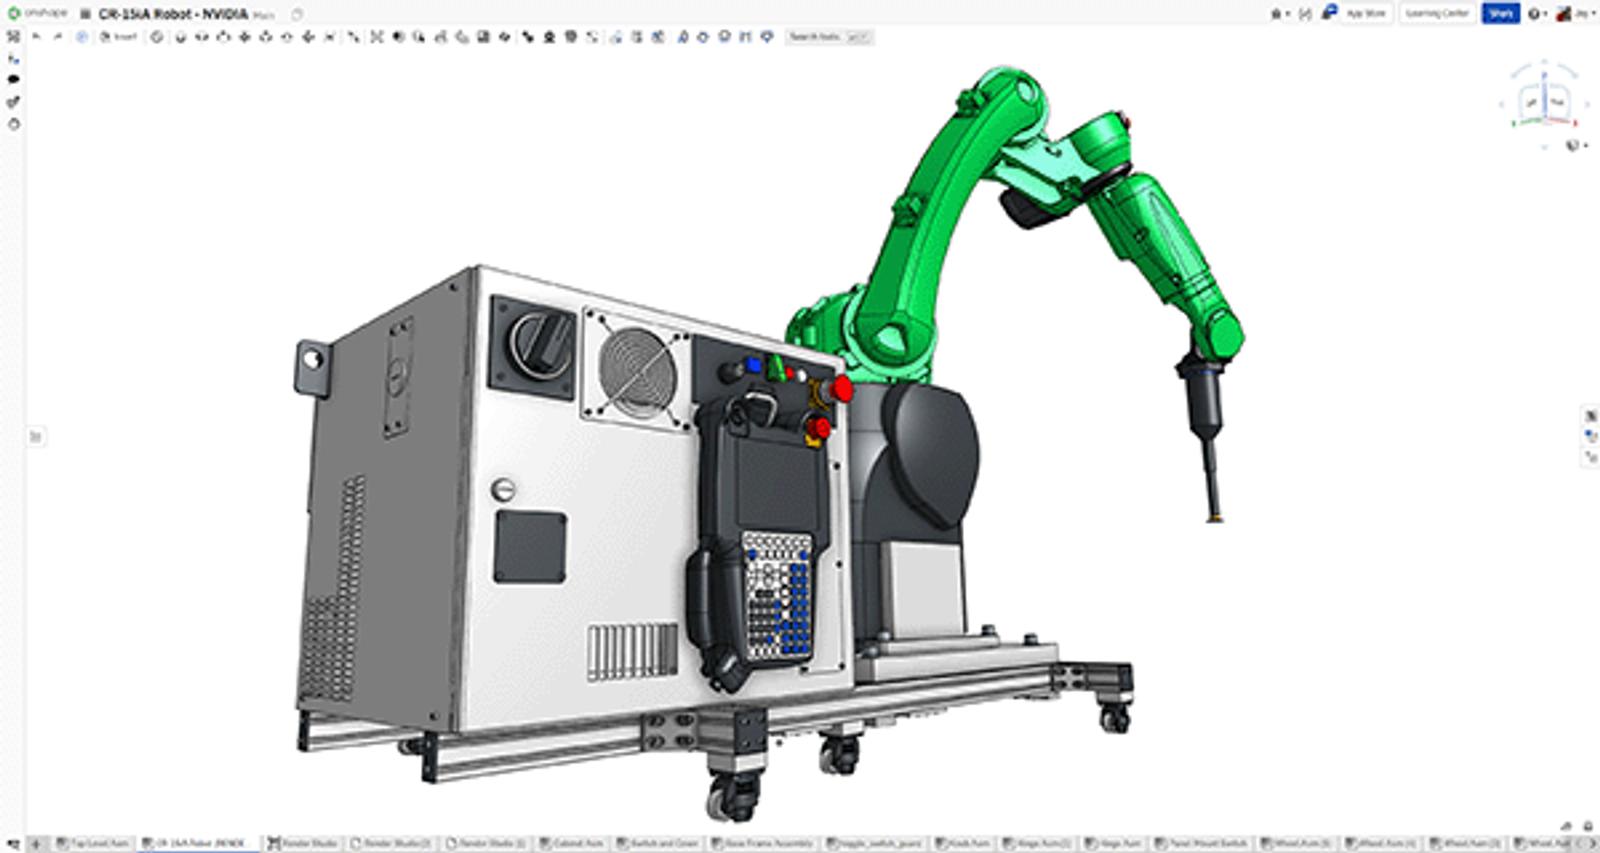
Task: Click the App Store button
Action: tap(1366, 14)
